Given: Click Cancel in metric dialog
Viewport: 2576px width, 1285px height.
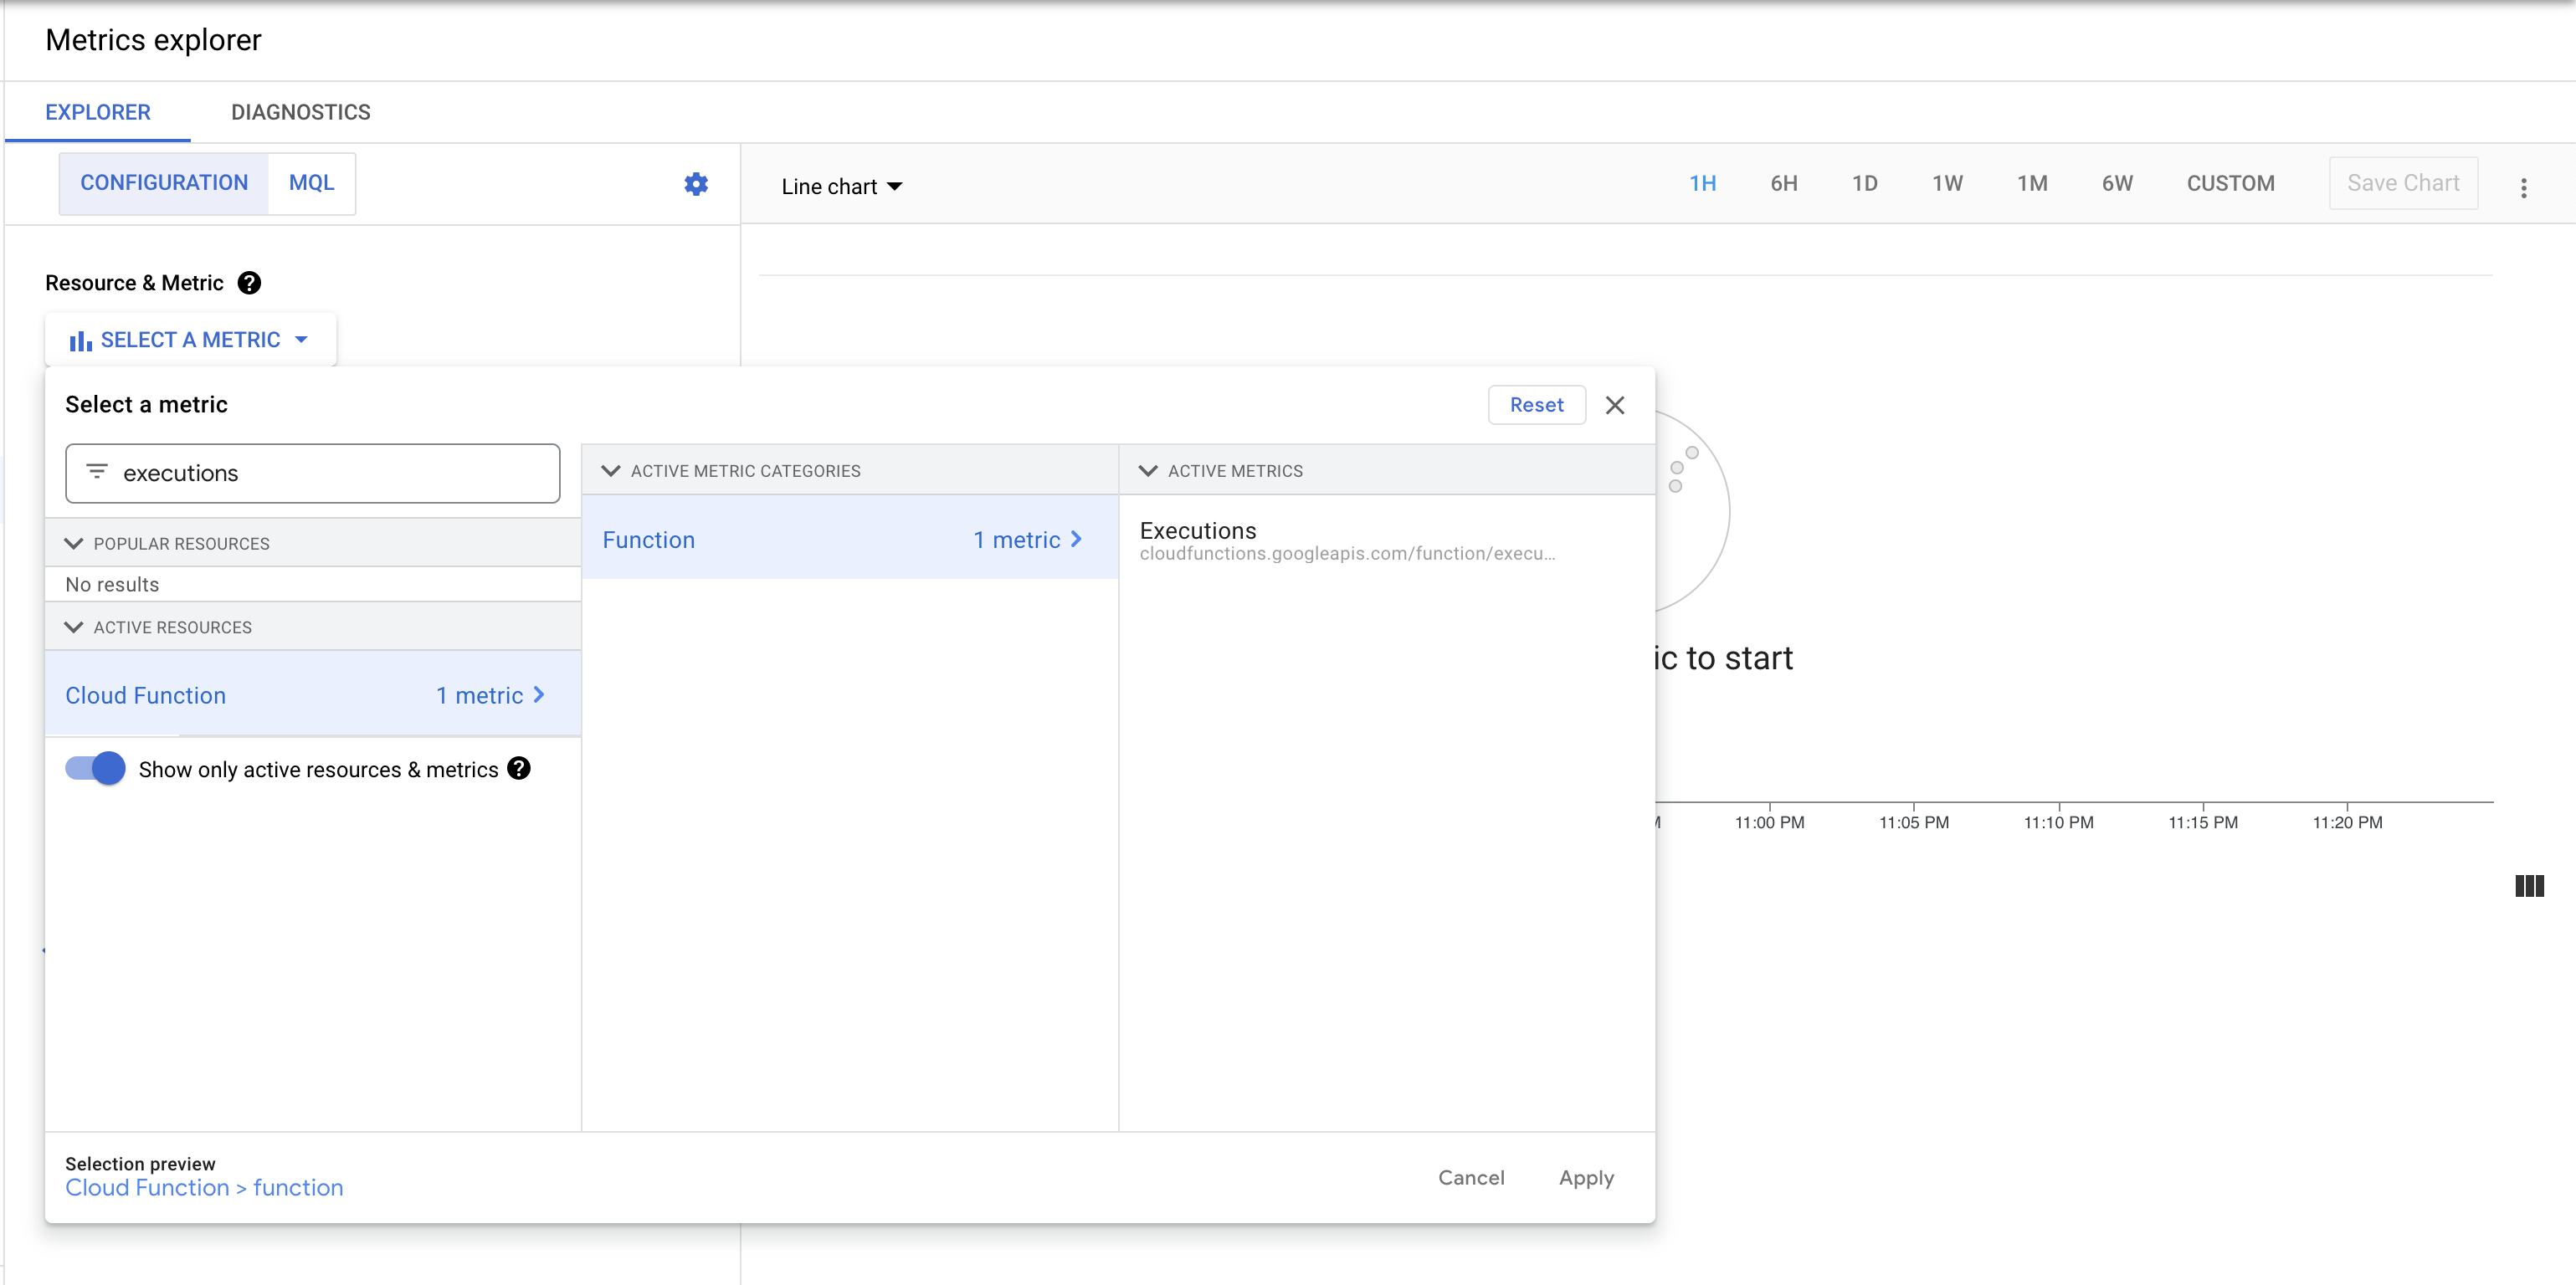Looking at the screenshot, I should (x=1471, y=1178).
